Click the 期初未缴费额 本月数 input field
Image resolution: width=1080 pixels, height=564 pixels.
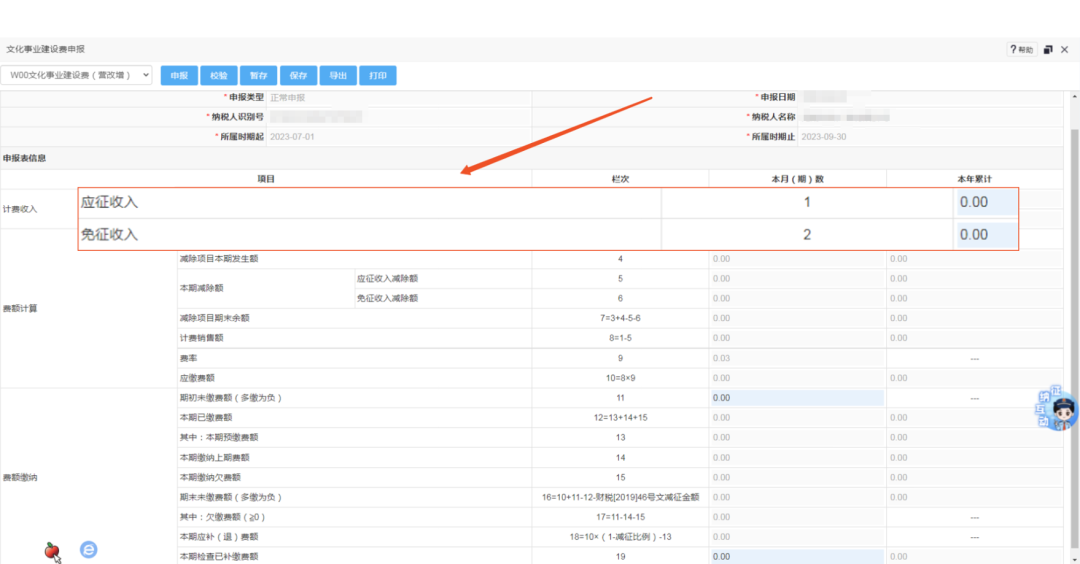pos(797,398)
